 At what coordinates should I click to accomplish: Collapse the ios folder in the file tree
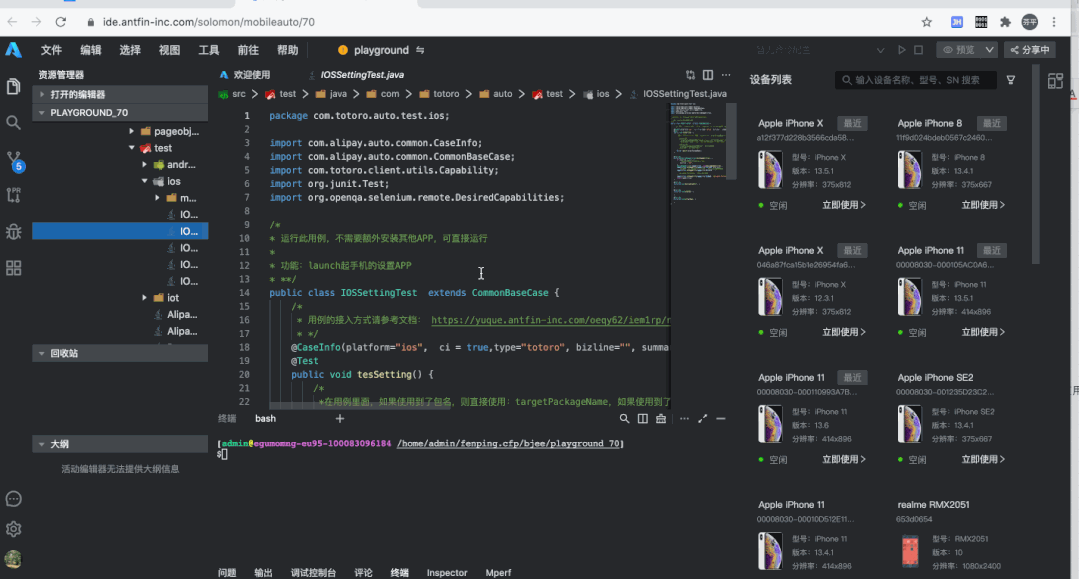pos(144,182)
